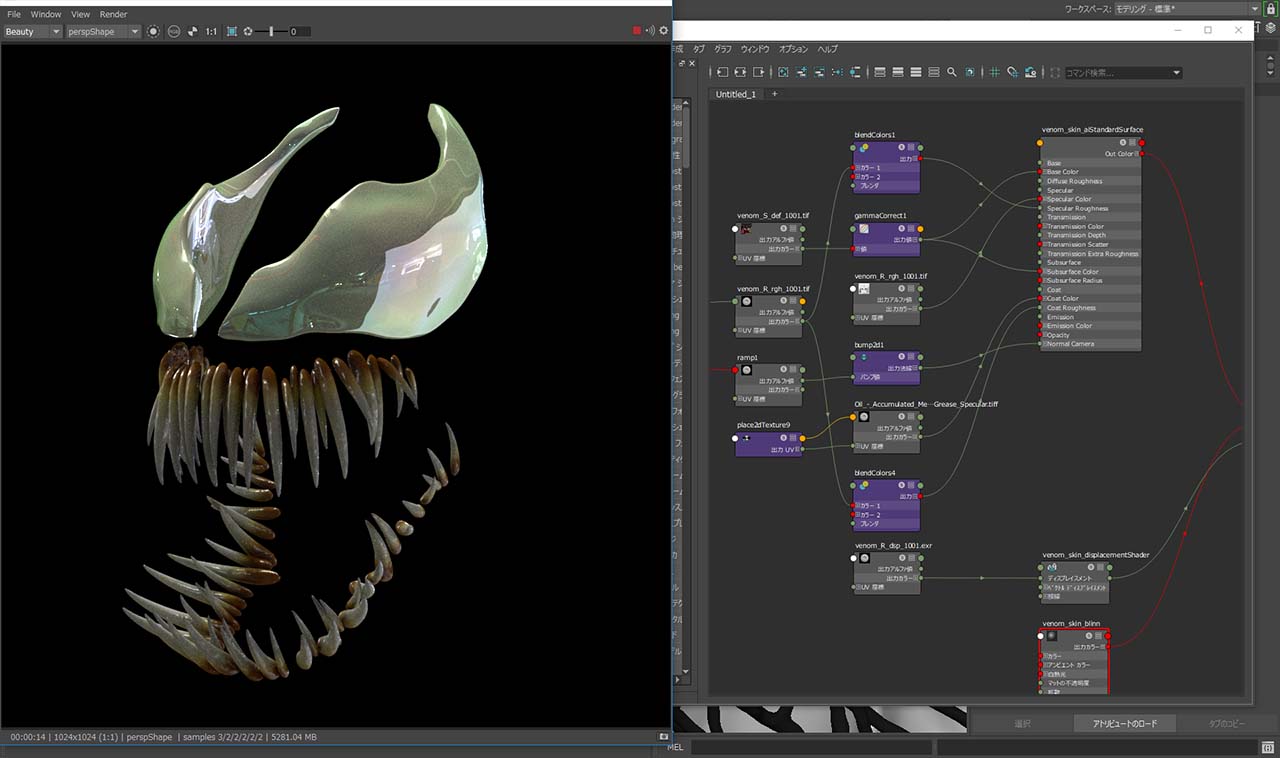1280x758 pixels.
Task: Click the input connections graph icon
Action: [x=722, y=72]
